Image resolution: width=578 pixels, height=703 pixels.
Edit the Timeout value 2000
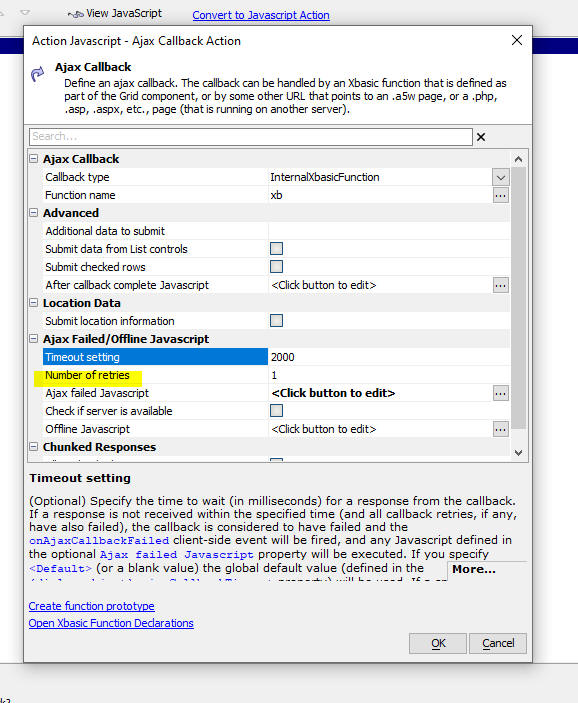tap(282, 357)
